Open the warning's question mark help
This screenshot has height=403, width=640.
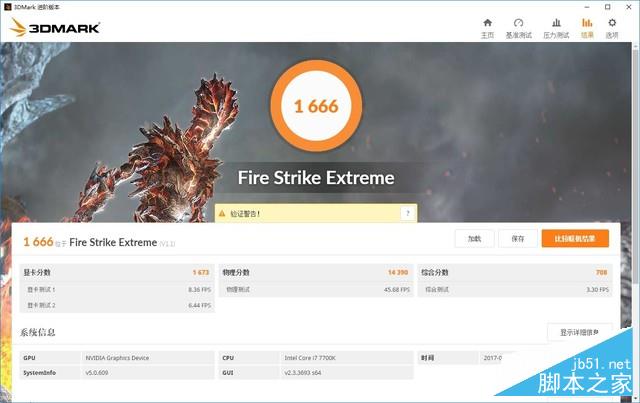407,213
